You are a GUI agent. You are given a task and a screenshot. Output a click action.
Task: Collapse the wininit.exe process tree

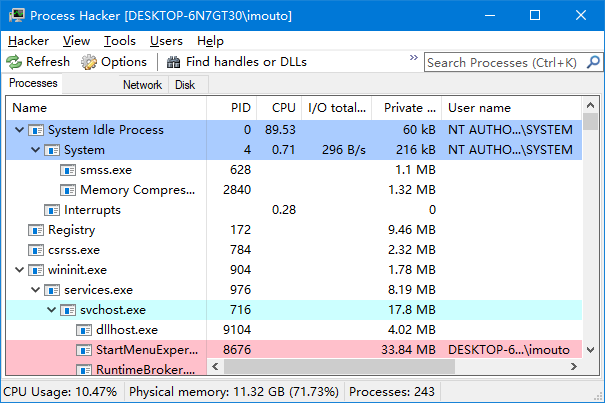click(x=20, y=270)
